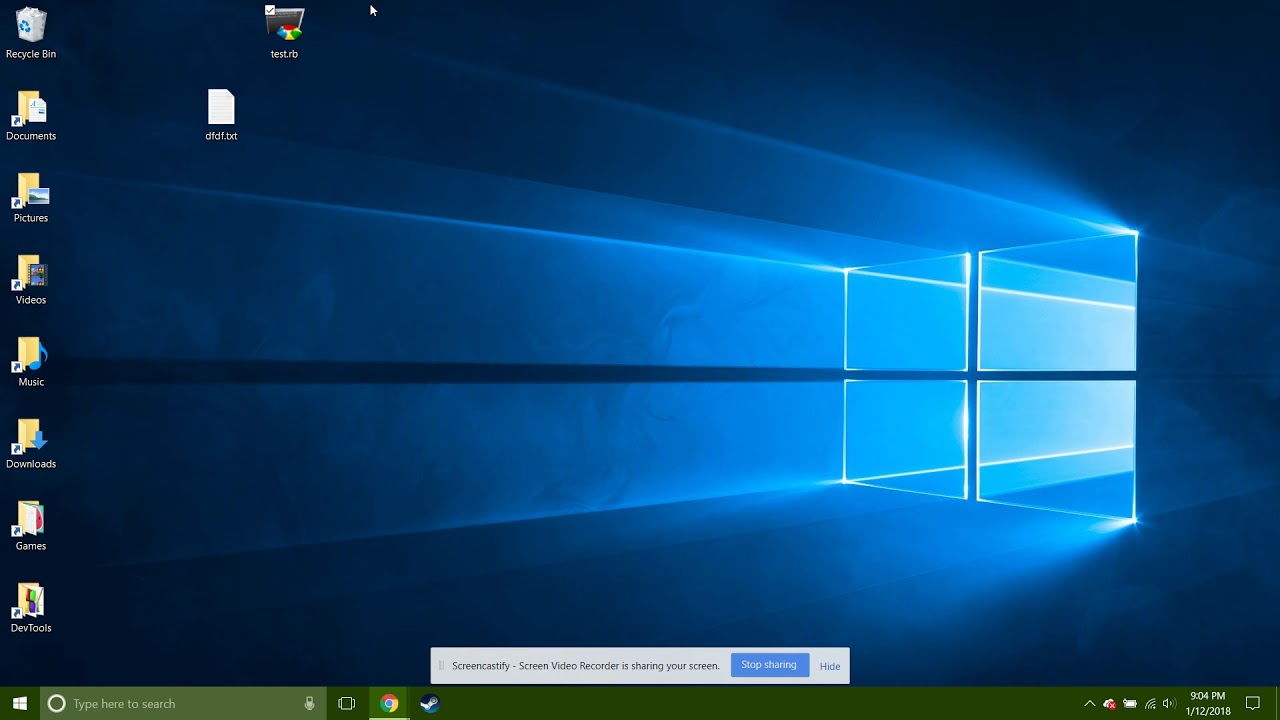Click the red X security tray icon
Screen dimensions: 1280x720
(x=1109, y=704)
